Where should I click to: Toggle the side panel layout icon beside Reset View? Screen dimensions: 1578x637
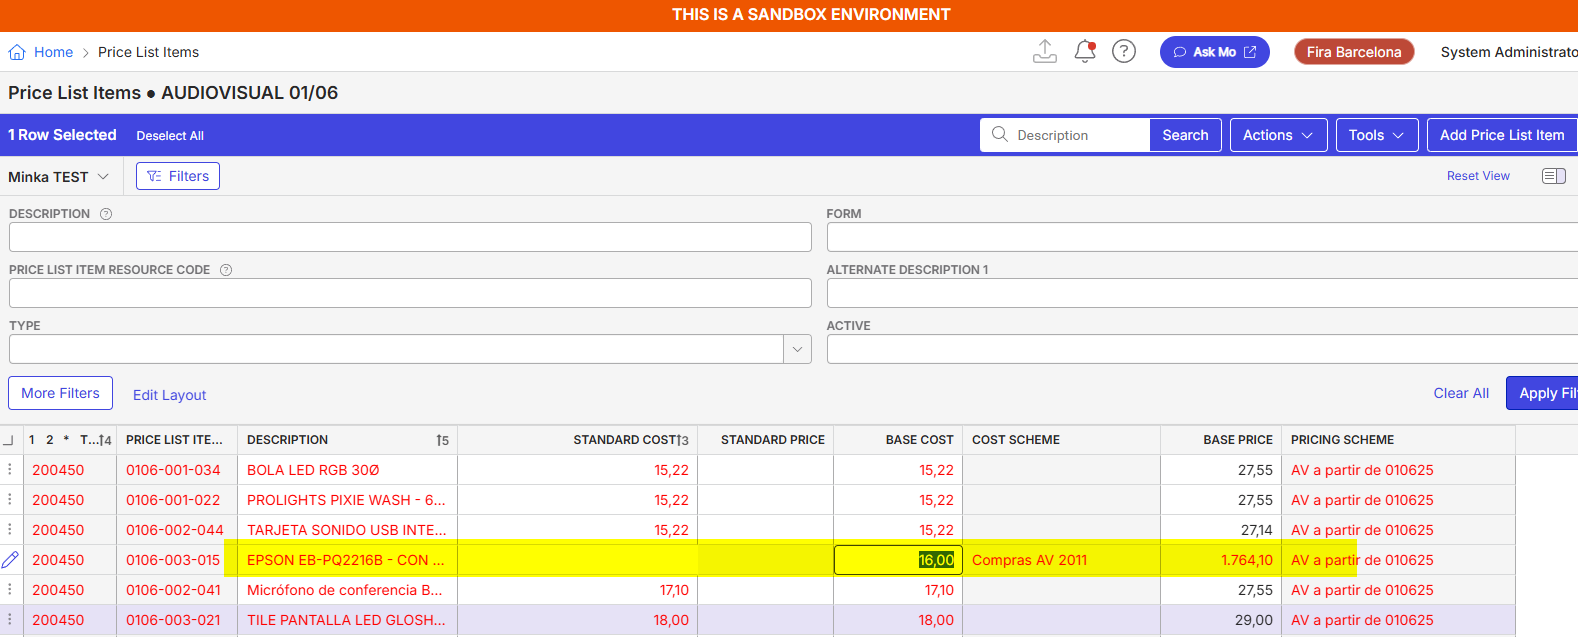point(1554,176)
